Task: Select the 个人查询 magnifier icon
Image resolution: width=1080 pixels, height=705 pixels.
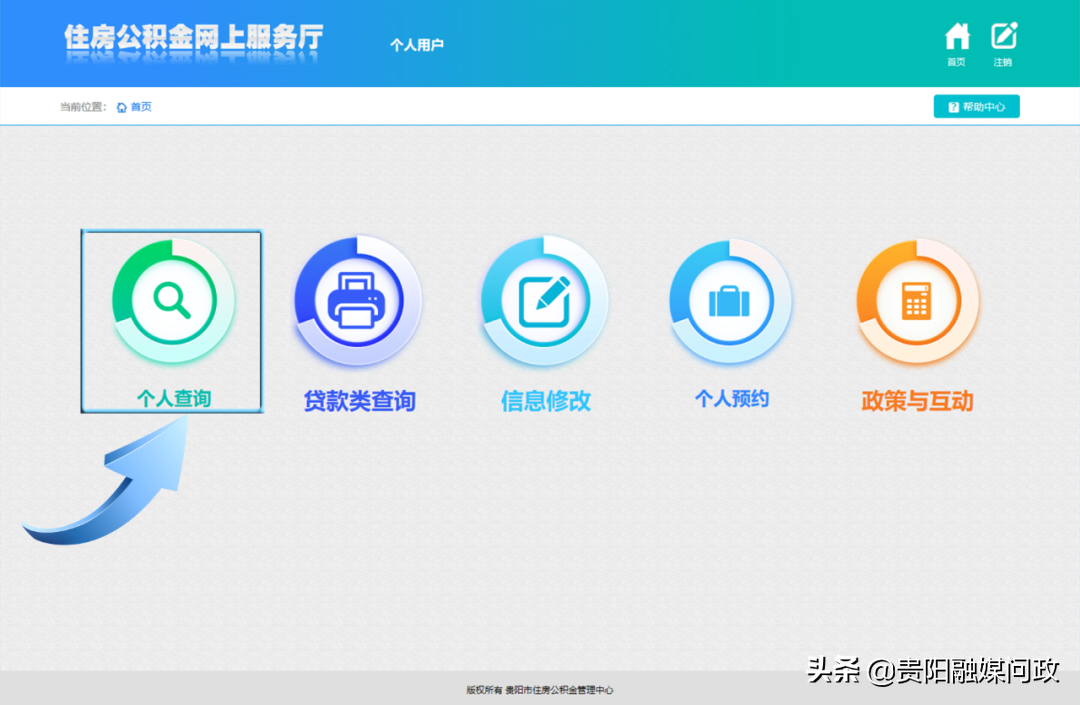Action: pyautogui.click(x=171, y=299)
